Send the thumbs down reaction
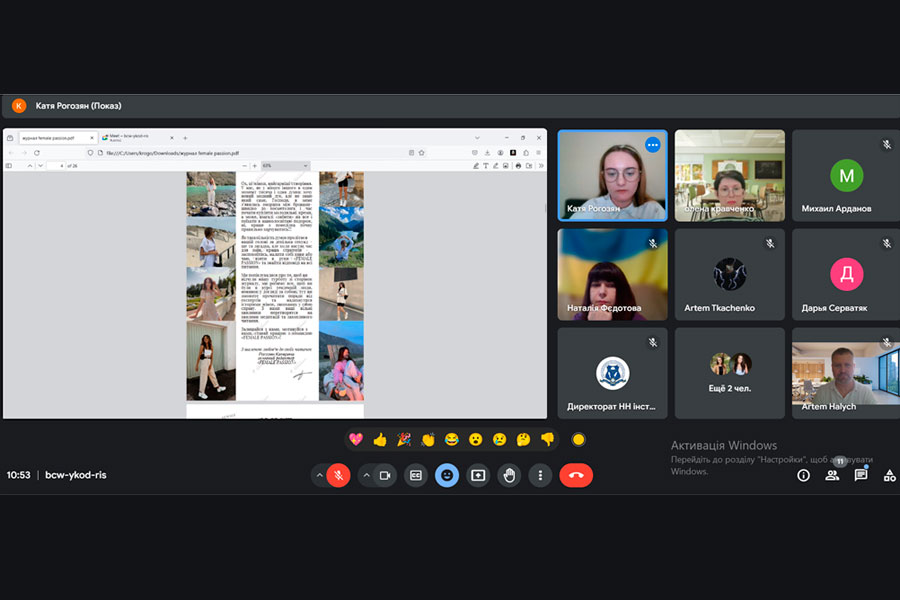Image resolution: width=900 pixels, height=600 pixels. pos(548,440)
